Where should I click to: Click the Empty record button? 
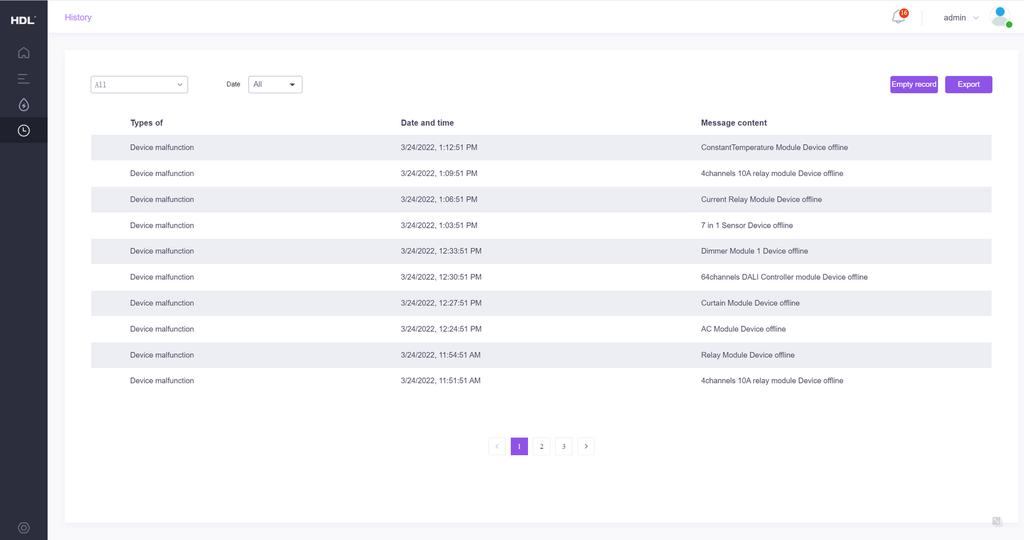[914, 85]
